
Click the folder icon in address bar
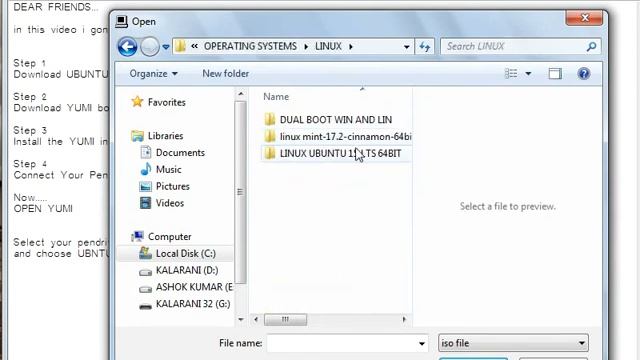click(180, 47)
